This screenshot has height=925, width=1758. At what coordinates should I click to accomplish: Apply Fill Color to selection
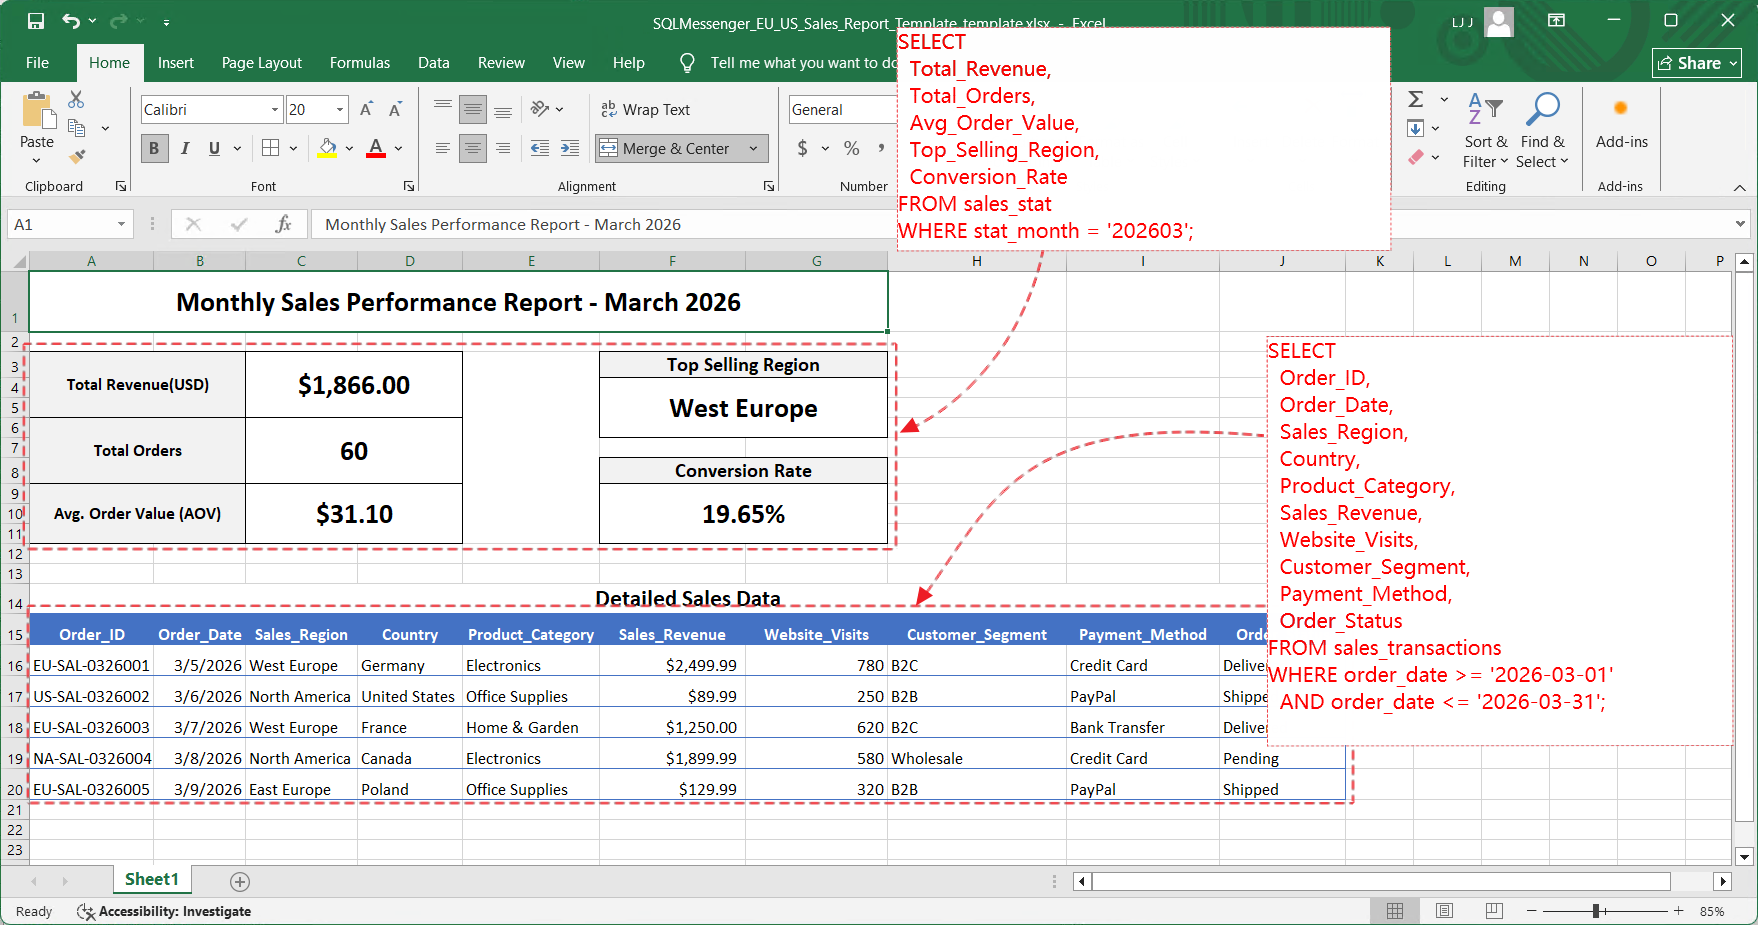click(x=327, y=148)
